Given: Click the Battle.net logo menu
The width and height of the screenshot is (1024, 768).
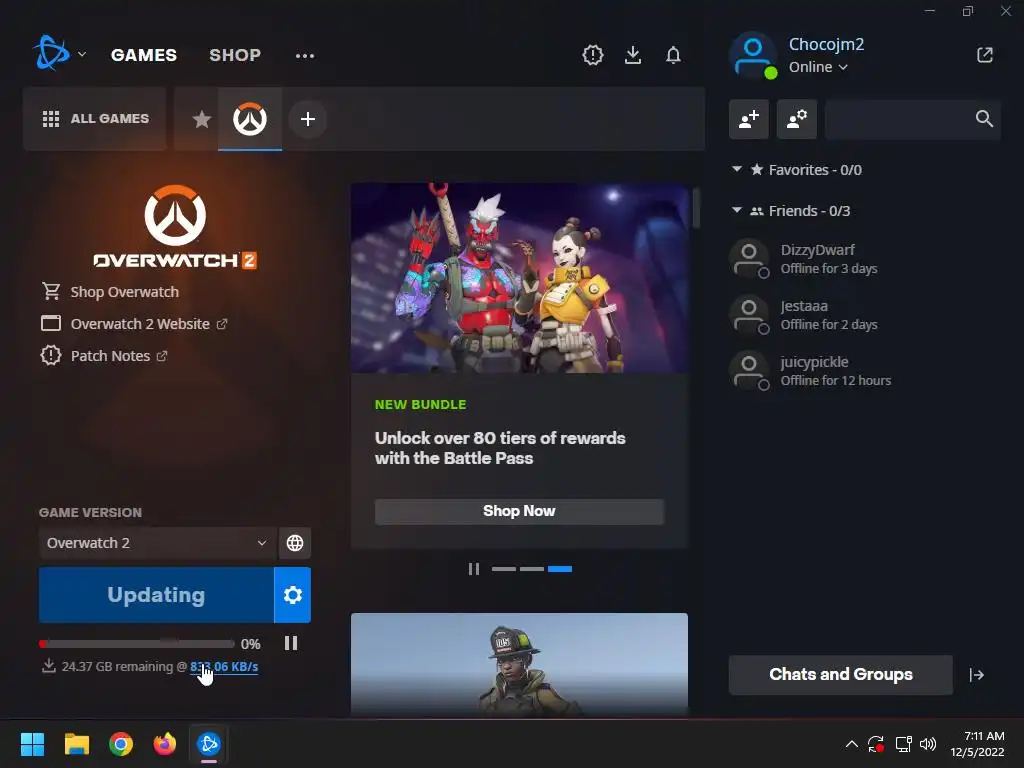Looking at the screenshot, I should point(51,54).
